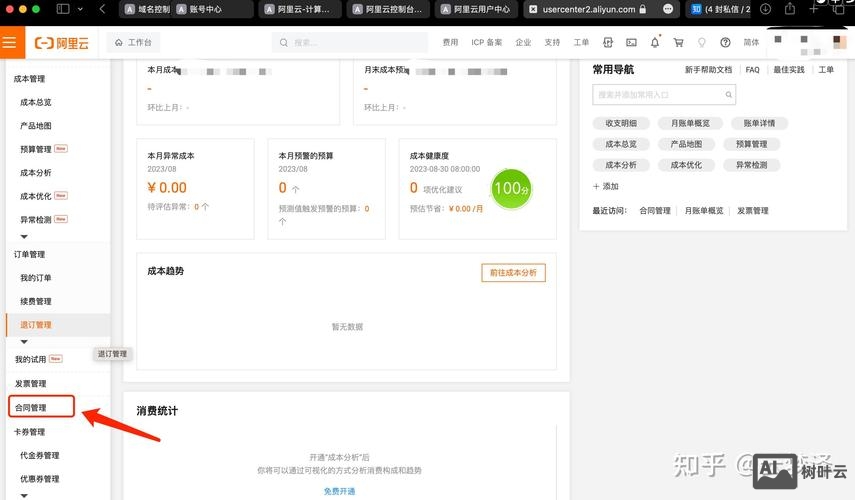Open Safari downloads icon
The width and height of the screenshot is (855, 500).
(x=766, y=9)
